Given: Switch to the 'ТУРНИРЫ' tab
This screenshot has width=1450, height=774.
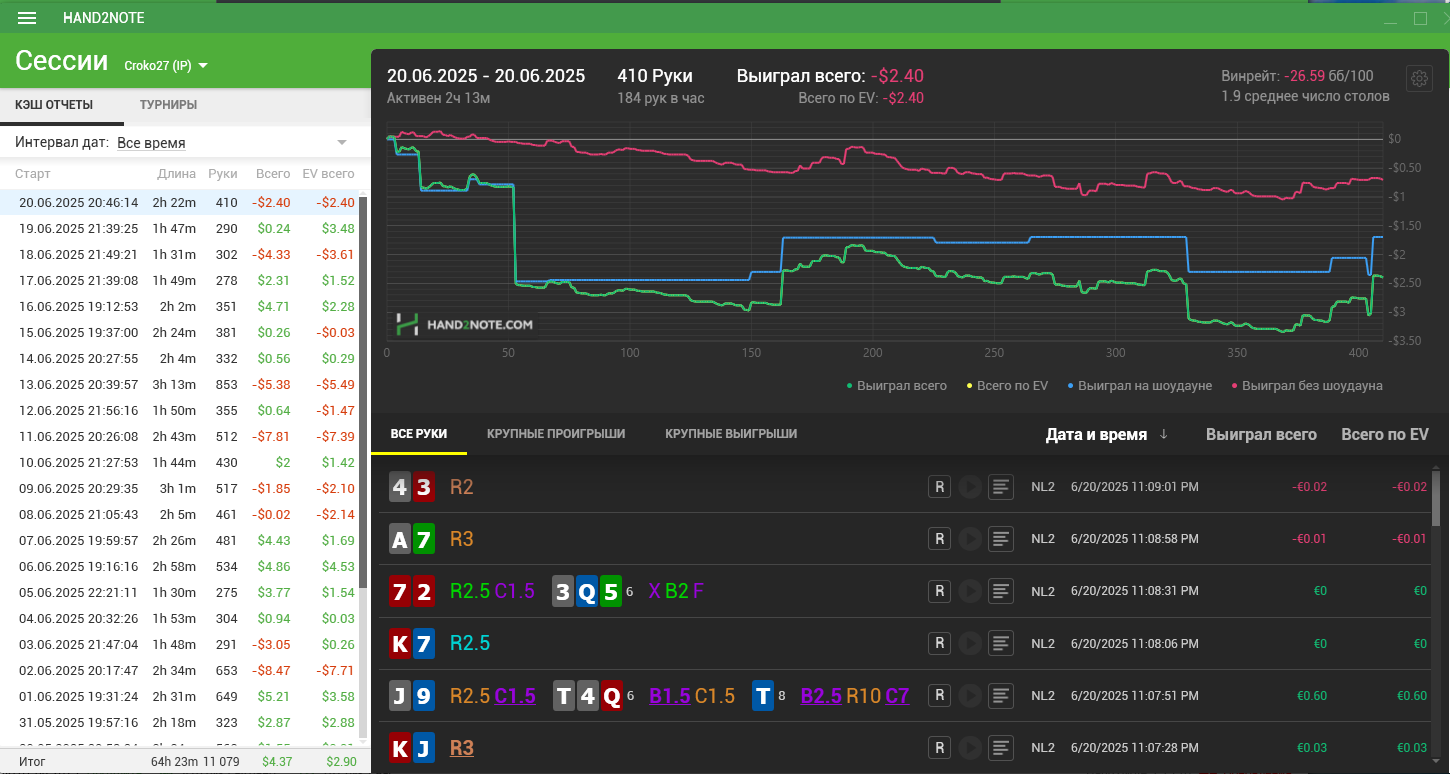Looking at the screenshot, I should point(168,105).
